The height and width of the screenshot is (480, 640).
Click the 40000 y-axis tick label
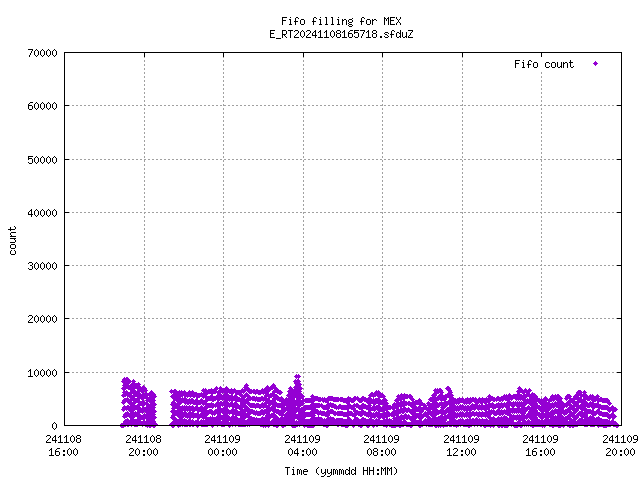42,213
